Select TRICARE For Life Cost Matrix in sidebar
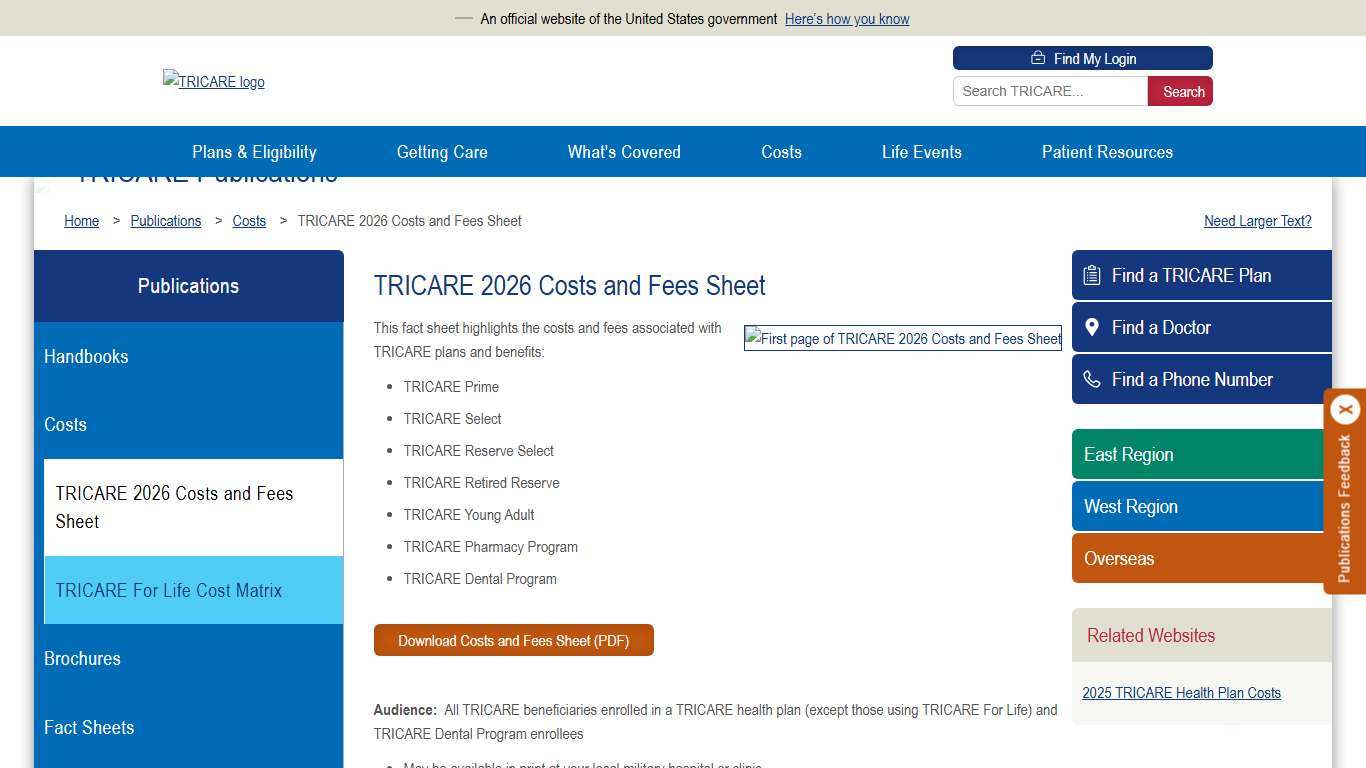The image size is (1366, 768). 169,590
